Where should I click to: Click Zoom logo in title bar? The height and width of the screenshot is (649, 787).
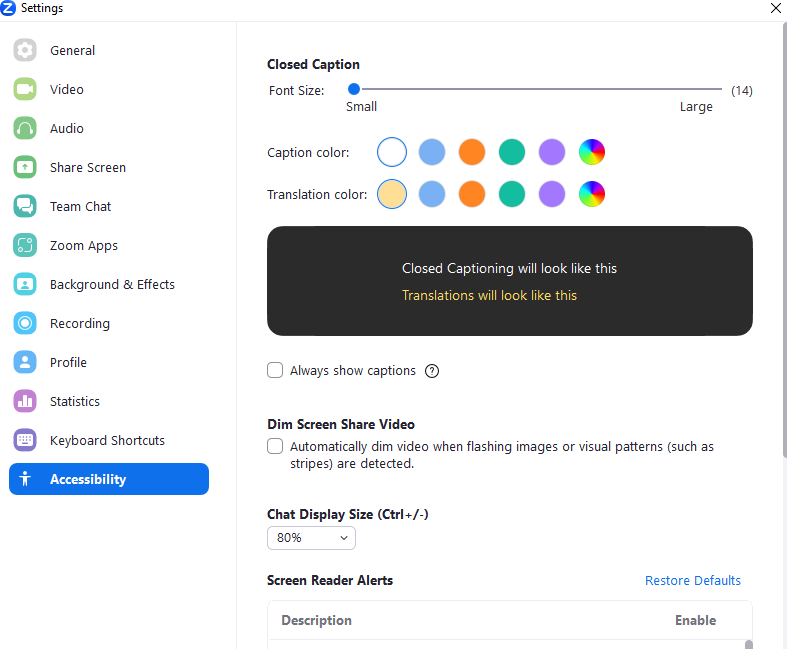coord(8,8)
